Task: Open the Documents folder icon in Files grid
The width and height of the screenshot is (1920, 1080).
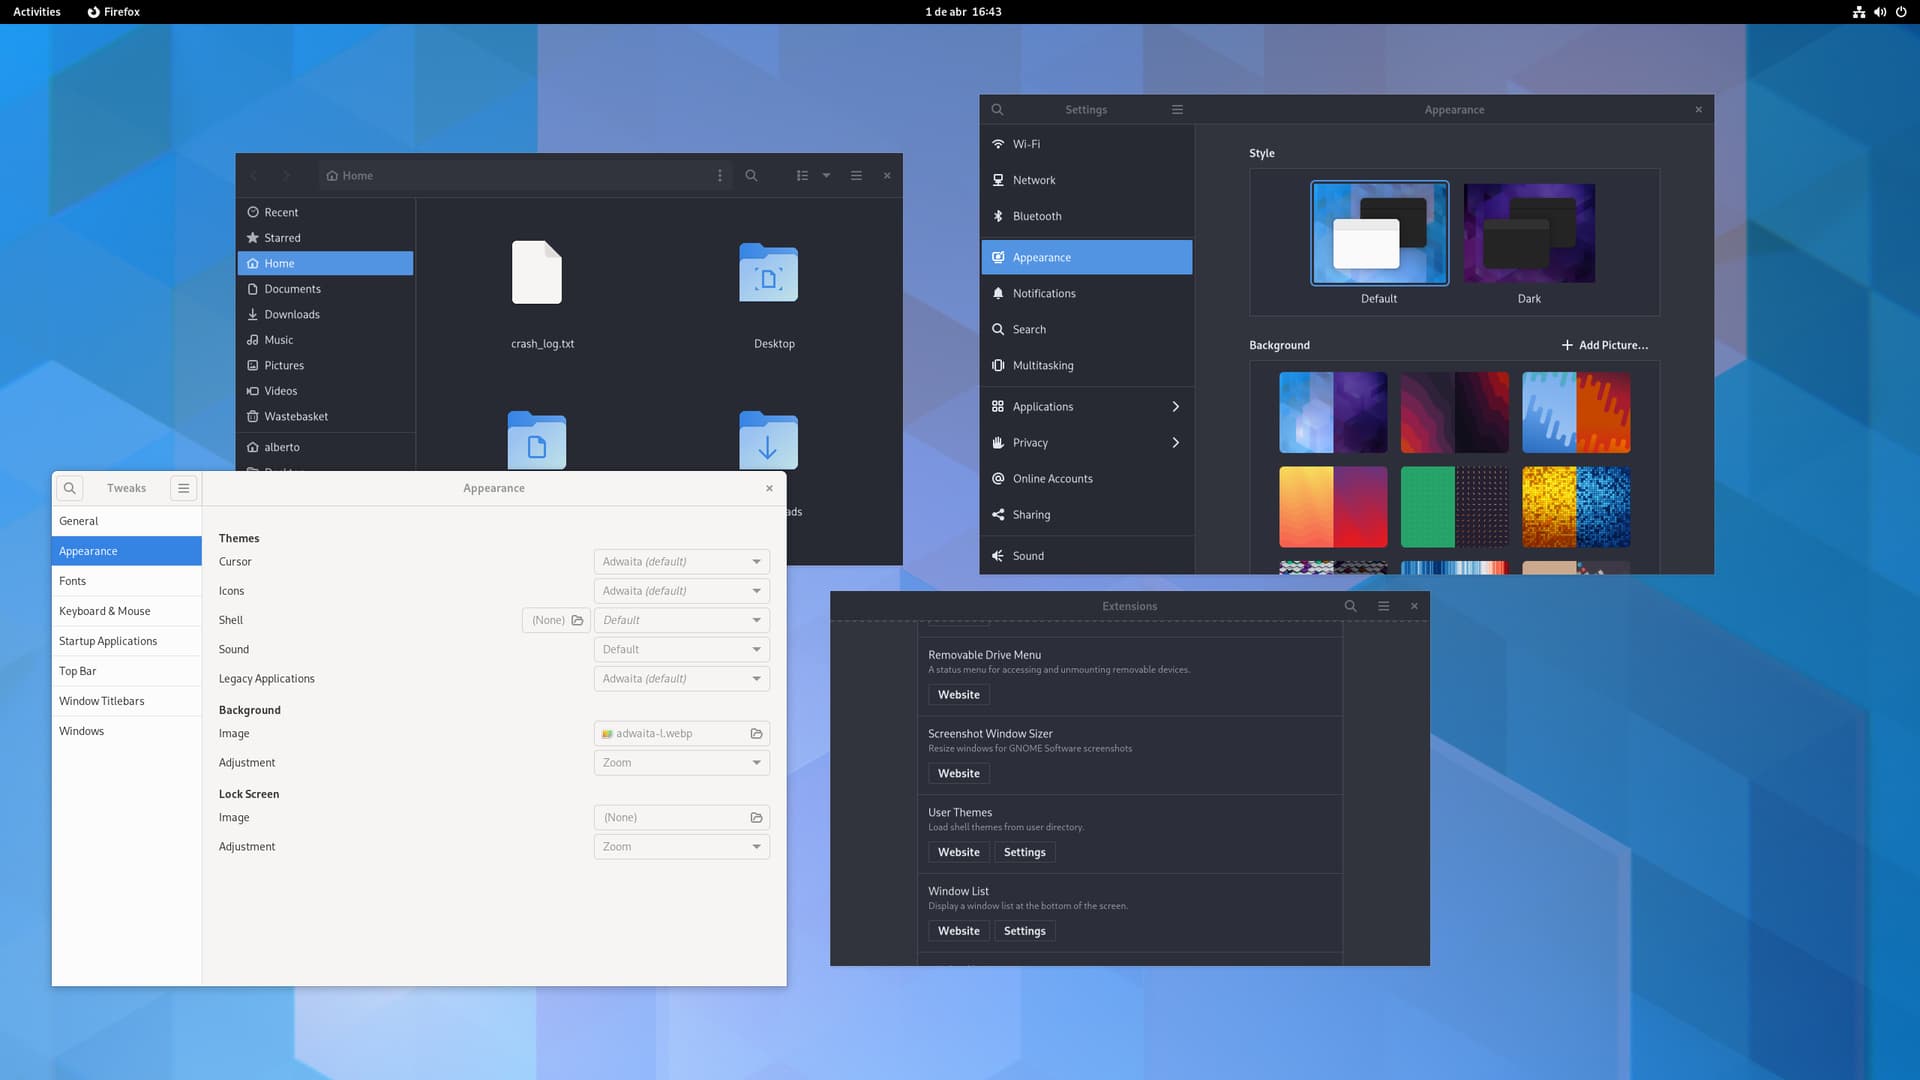Action: [x=537, y=440]
